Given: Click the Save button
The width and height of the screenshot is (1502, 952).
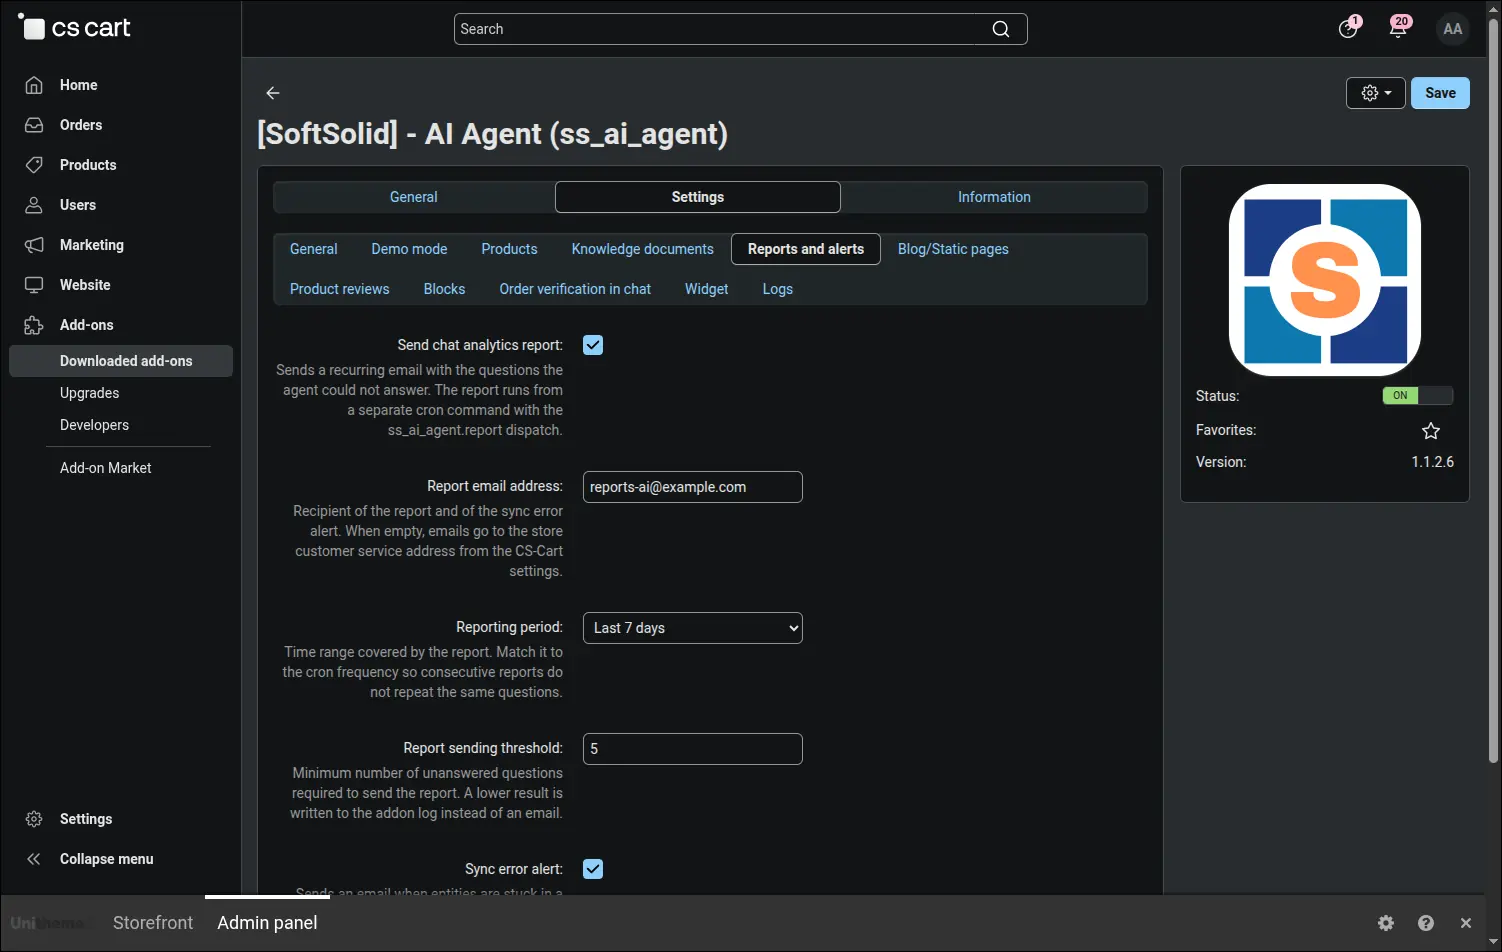Looking at the screenshot, I should [1440, 93].
